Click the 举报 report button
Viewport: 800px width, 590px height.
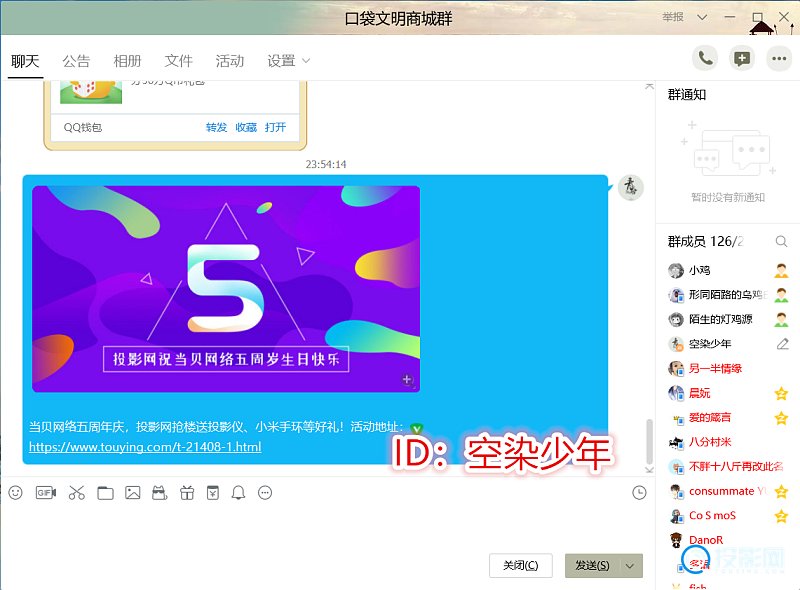[673, 17]
